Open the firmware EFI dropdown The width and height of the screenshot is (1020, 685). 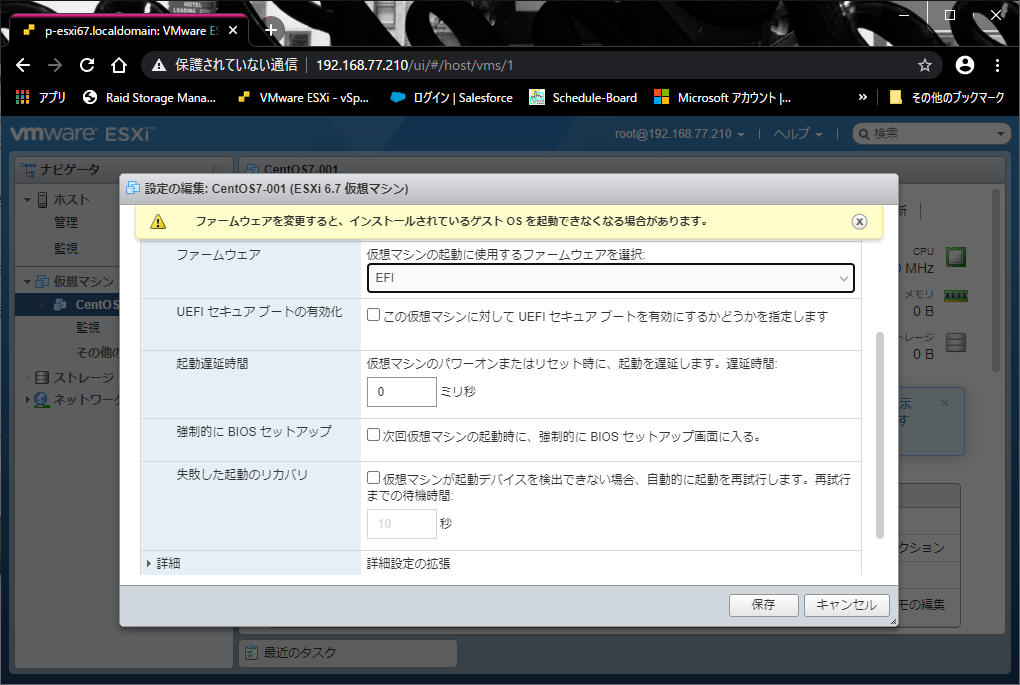coord(610,278)
